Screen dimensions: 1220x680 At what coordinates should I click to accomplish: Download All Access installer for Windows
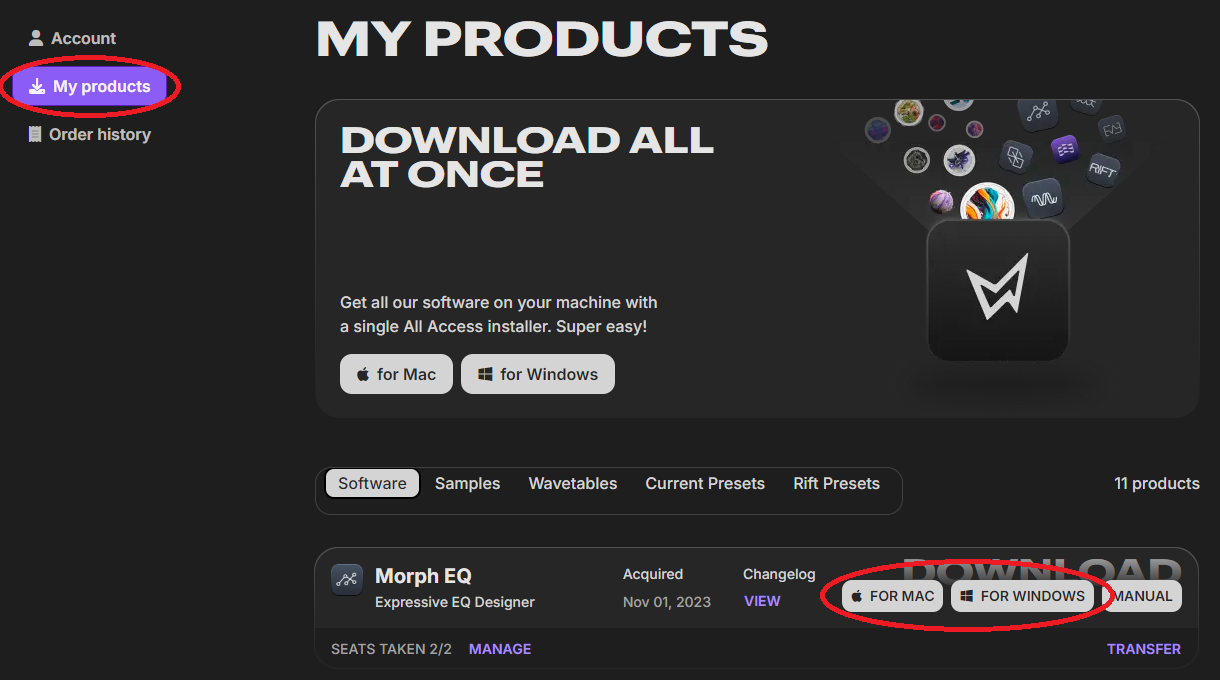538,374
